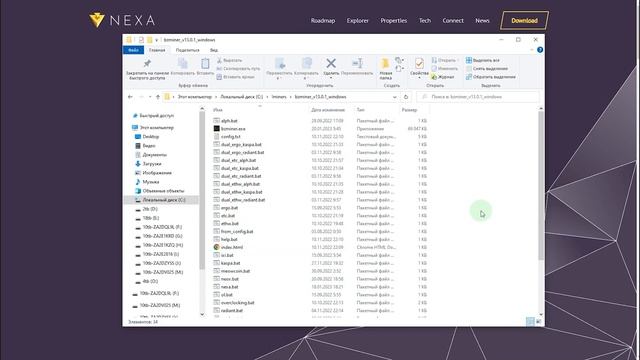Open the File (Файл) tab
Viewport: 640px width, 360px height.
(133, 50)
